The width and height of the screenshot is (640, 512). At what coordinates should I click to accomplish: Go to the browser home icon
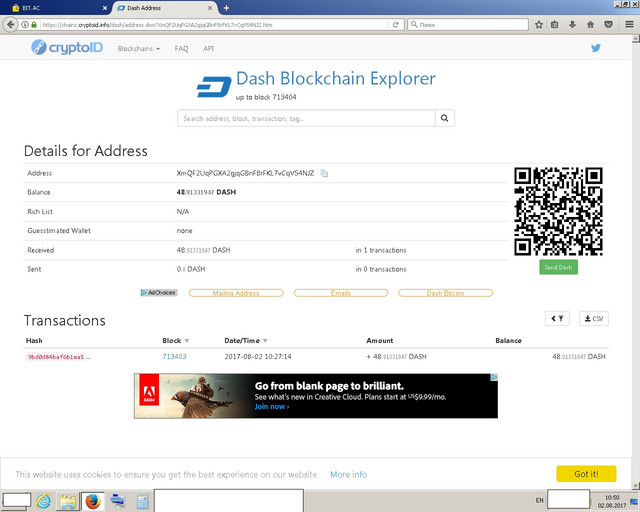[590, 24]
